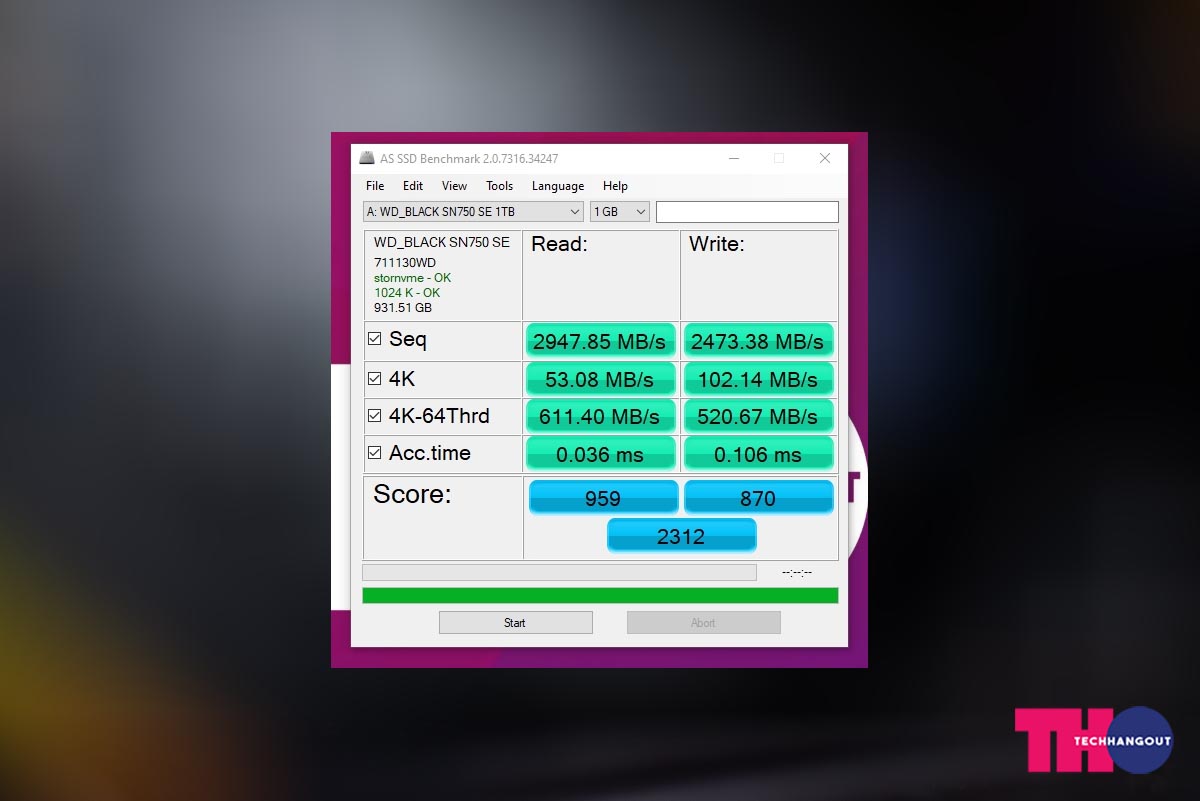The width and height of the screenshot is (1200, 801).
Task: Open the 1 GB test size dropdown
Action: coord(620,212)
